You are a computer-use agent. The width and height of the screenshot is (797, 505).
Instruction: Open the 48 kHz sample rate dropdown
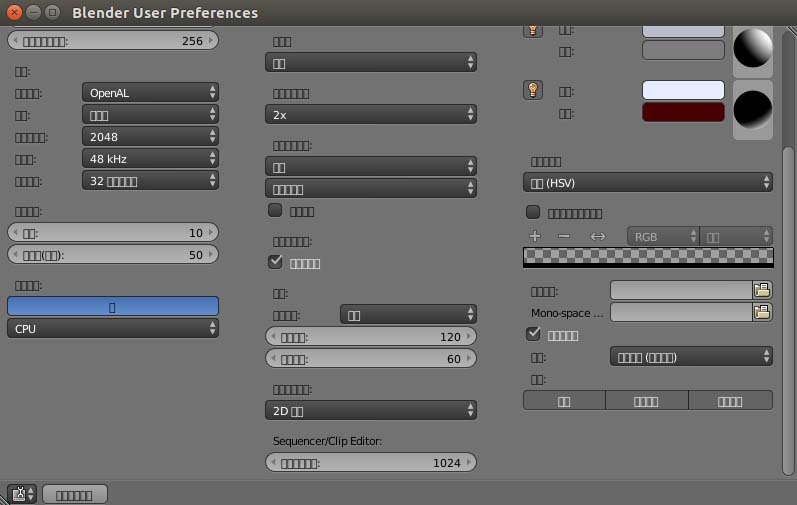click(x=150, y=159)
